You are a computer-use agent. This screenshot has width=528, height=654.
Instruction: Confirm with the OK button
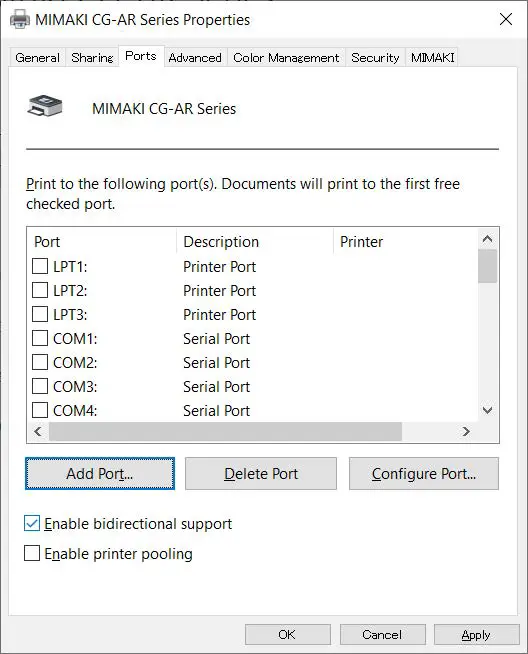288,634
